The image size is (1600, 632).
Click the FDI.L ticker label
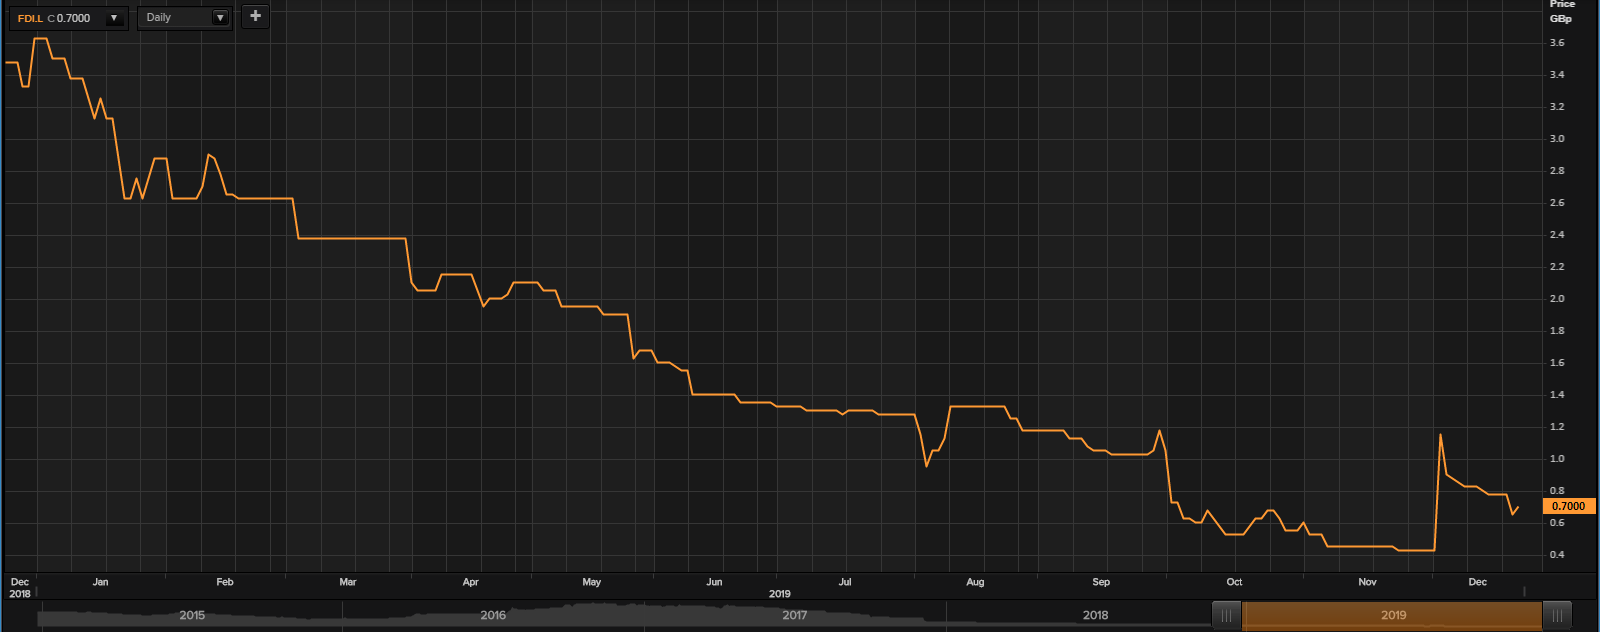tap(30, 18)
